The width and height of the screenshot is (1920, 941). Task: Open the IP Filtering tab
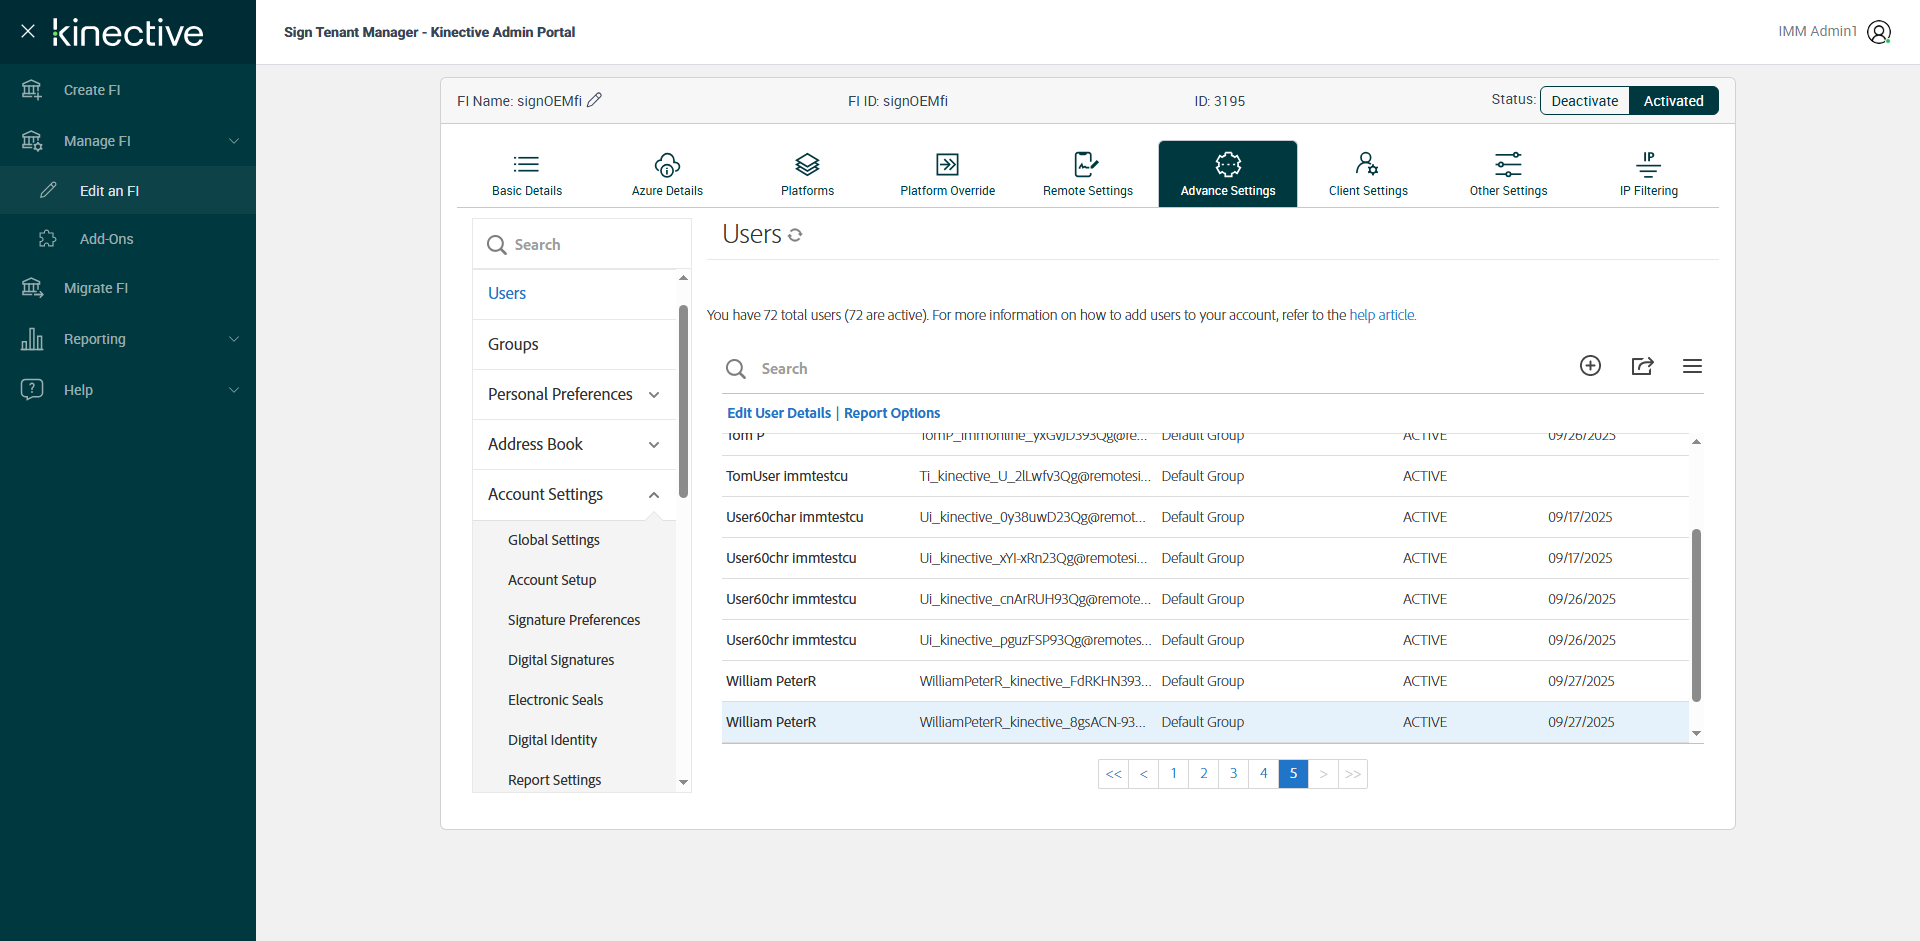point(1648,174)
